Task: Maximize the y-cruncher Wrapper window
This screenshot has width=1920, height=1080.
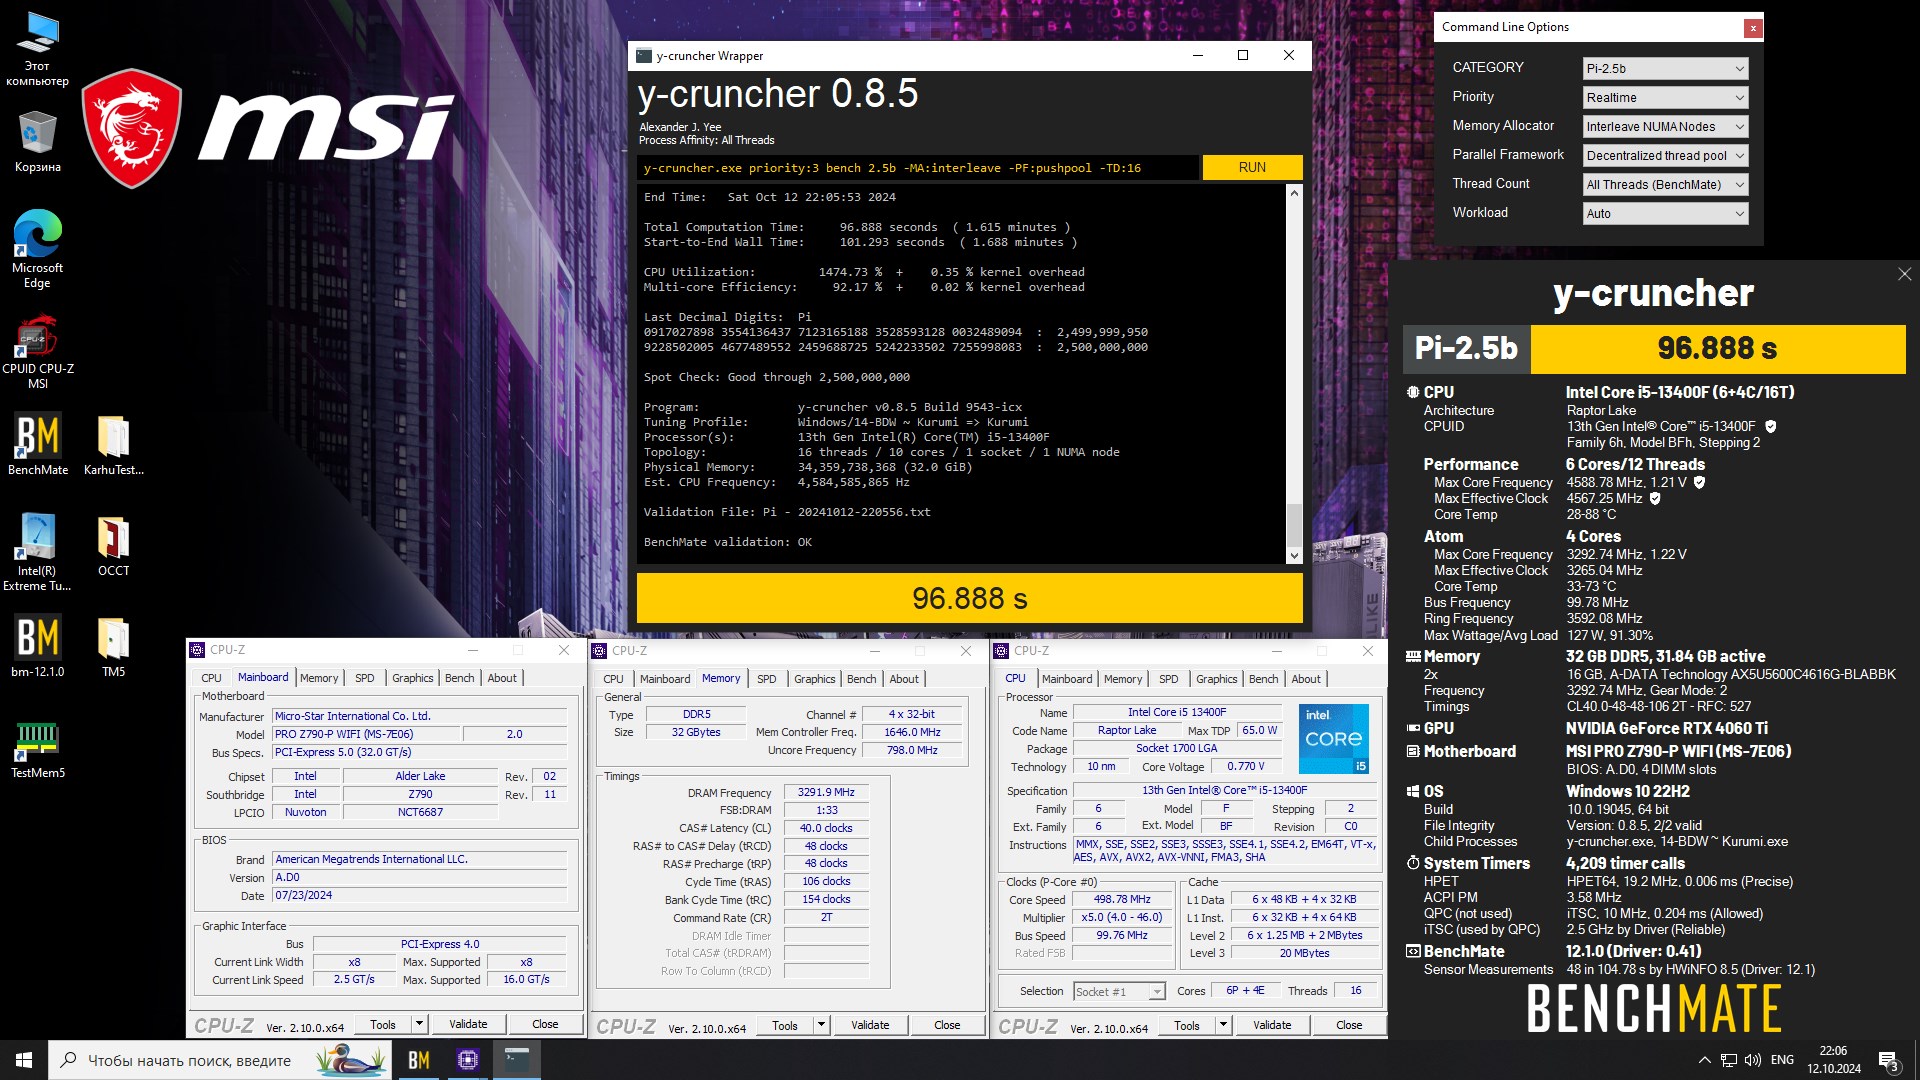Action: 1243,55
